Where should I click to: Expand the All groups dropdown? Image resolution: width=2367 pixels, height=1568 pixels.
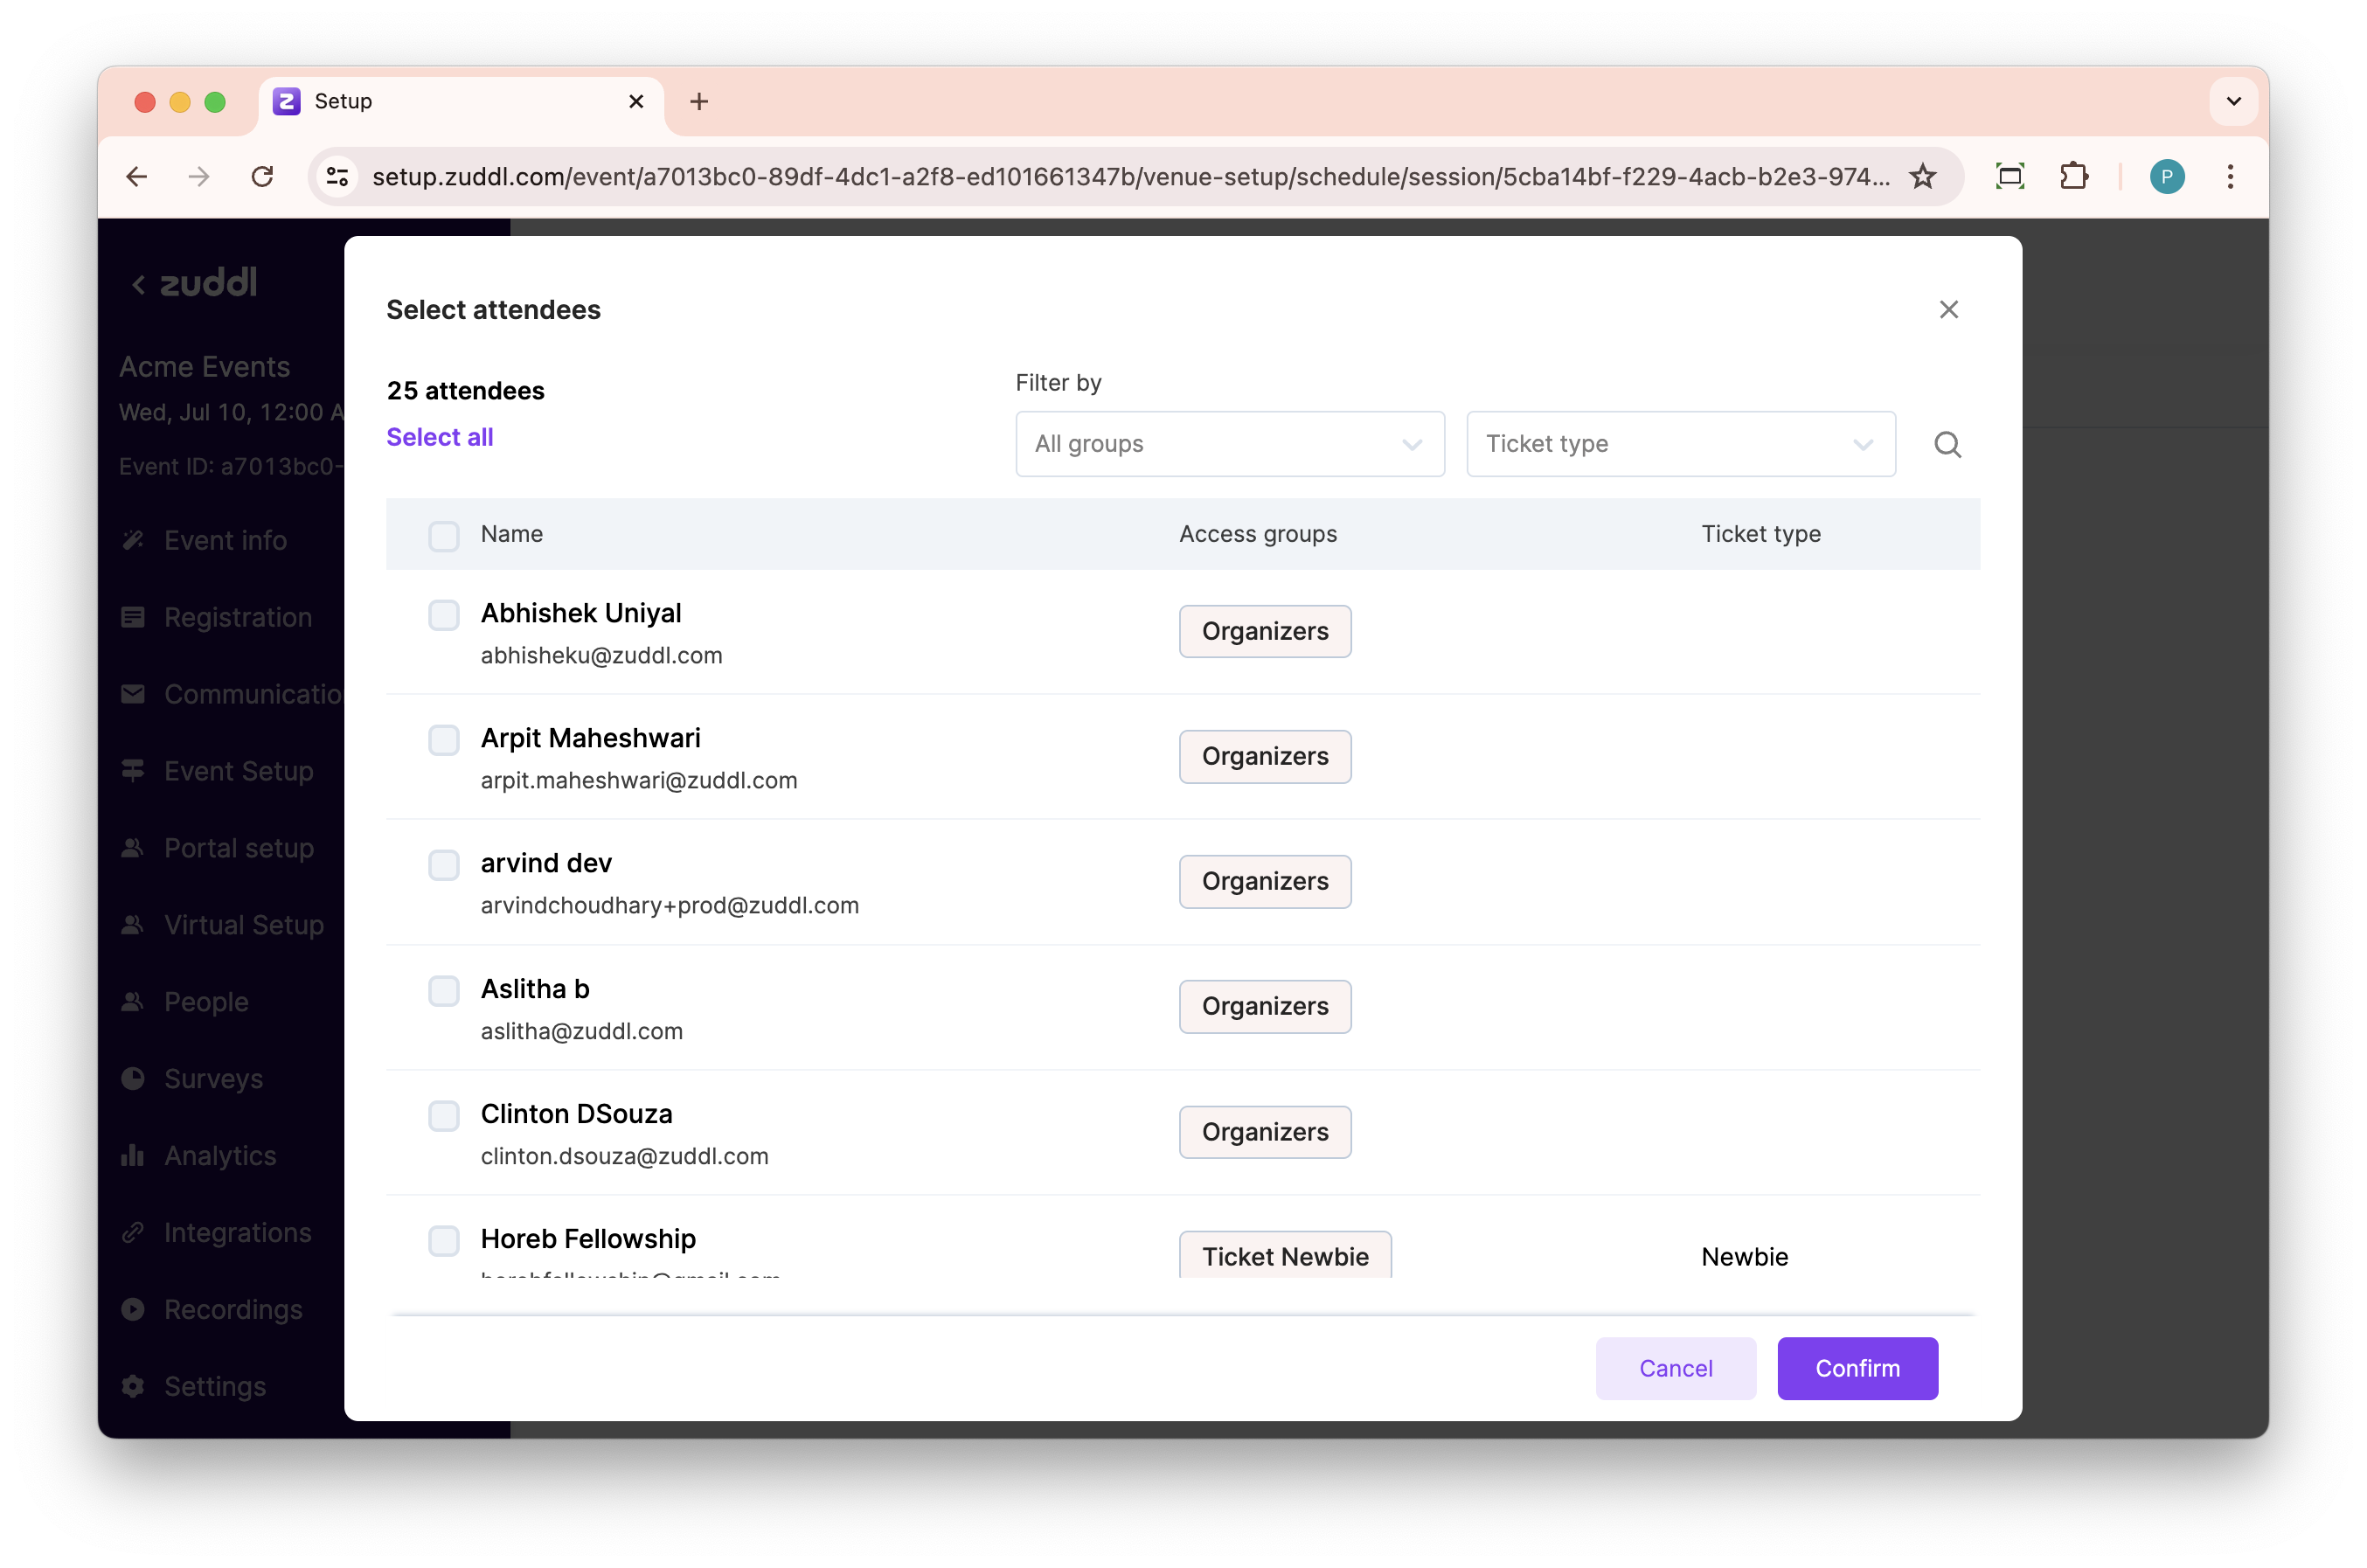coord(1229,444)
